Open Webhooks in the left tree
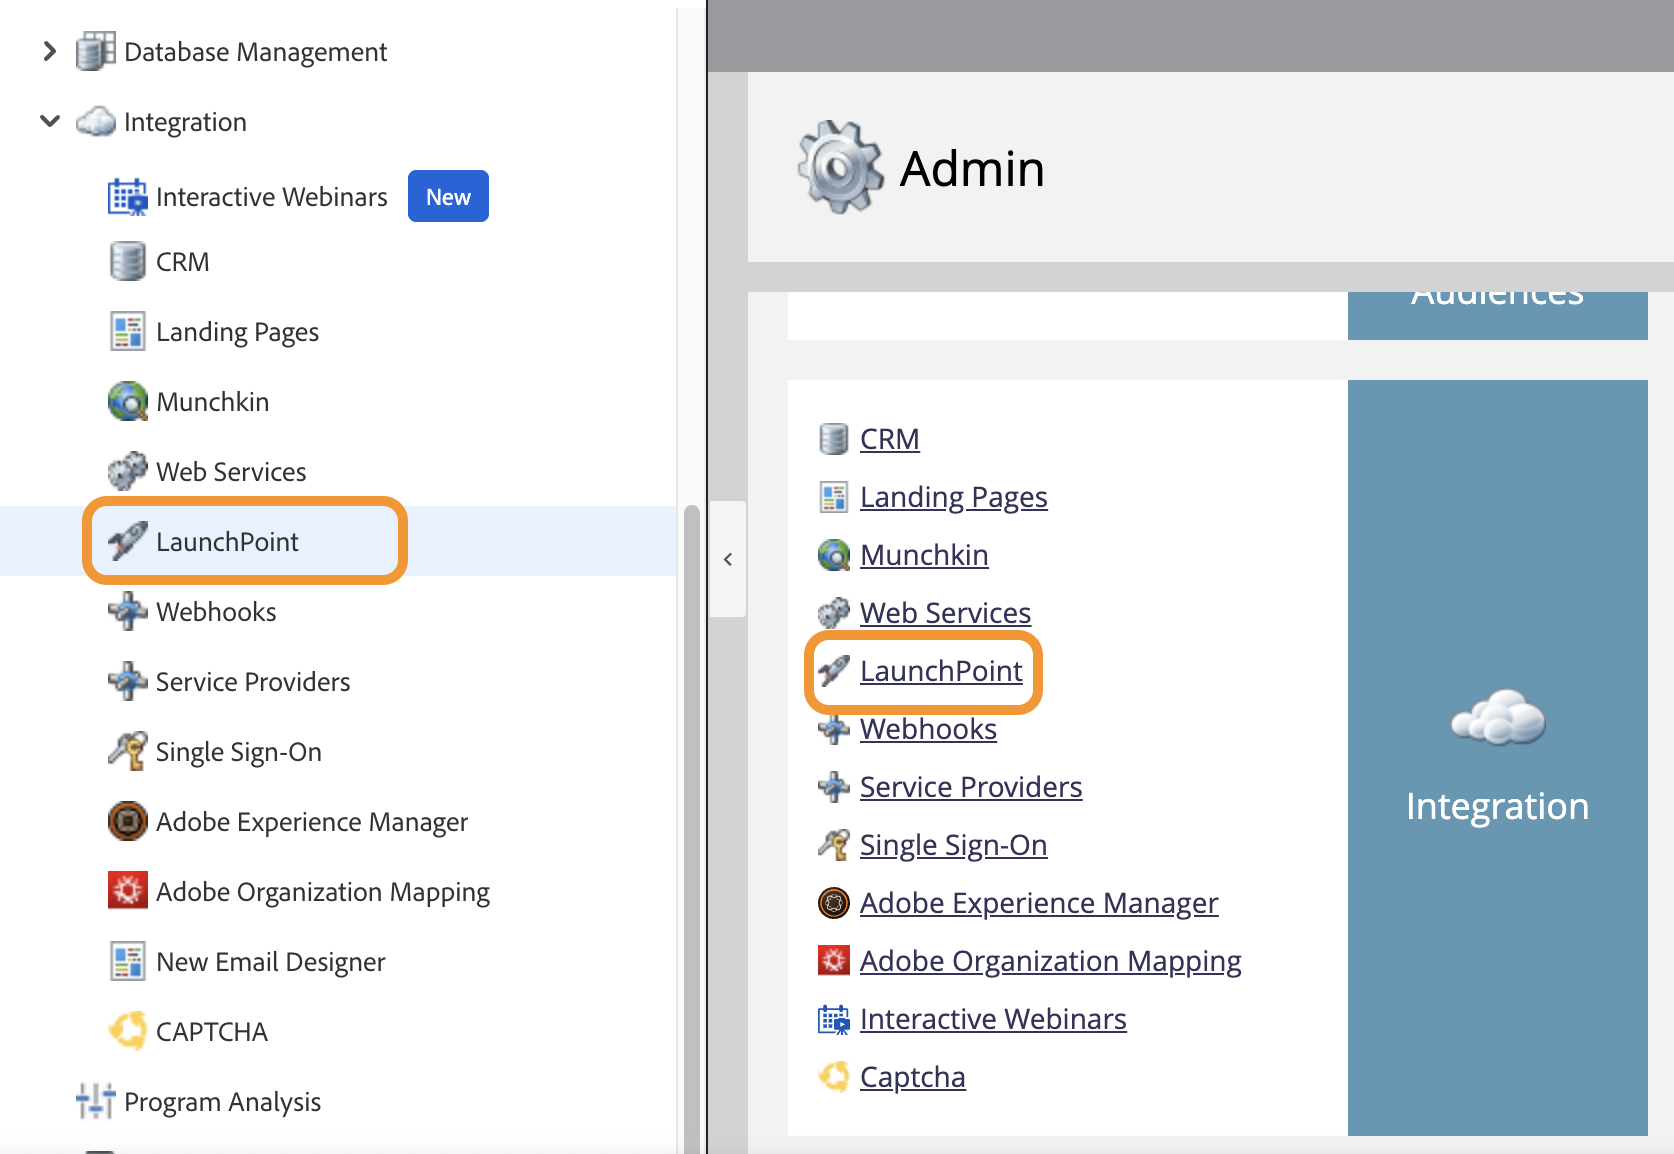The image size is (1674, 1154). (x=216, y=612)
